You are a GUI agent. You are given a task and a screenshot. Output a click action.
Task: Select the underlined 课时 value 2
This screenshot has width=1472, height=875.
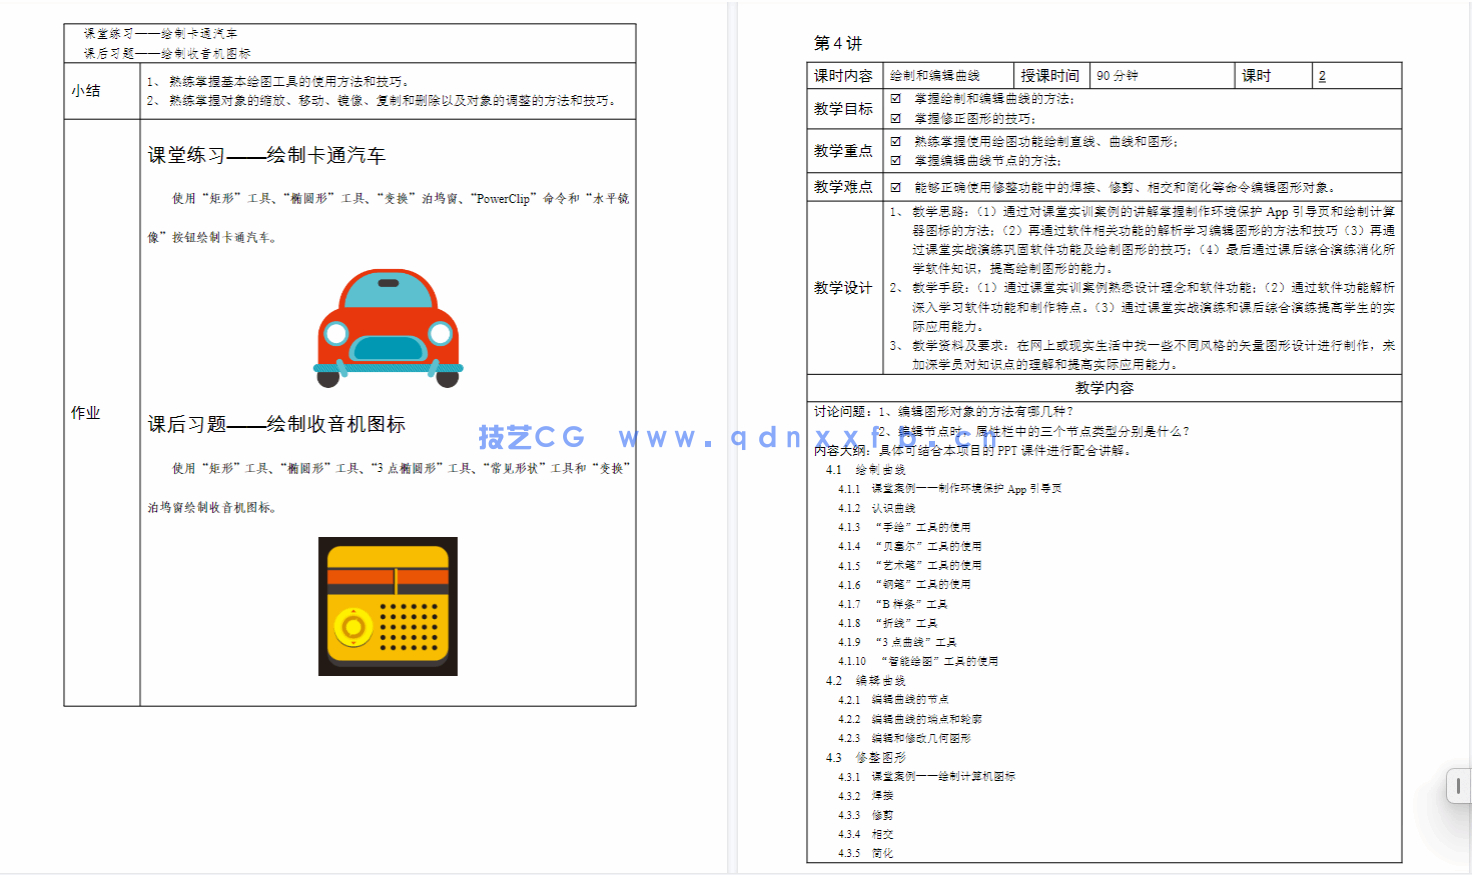tap(1322, 75)
